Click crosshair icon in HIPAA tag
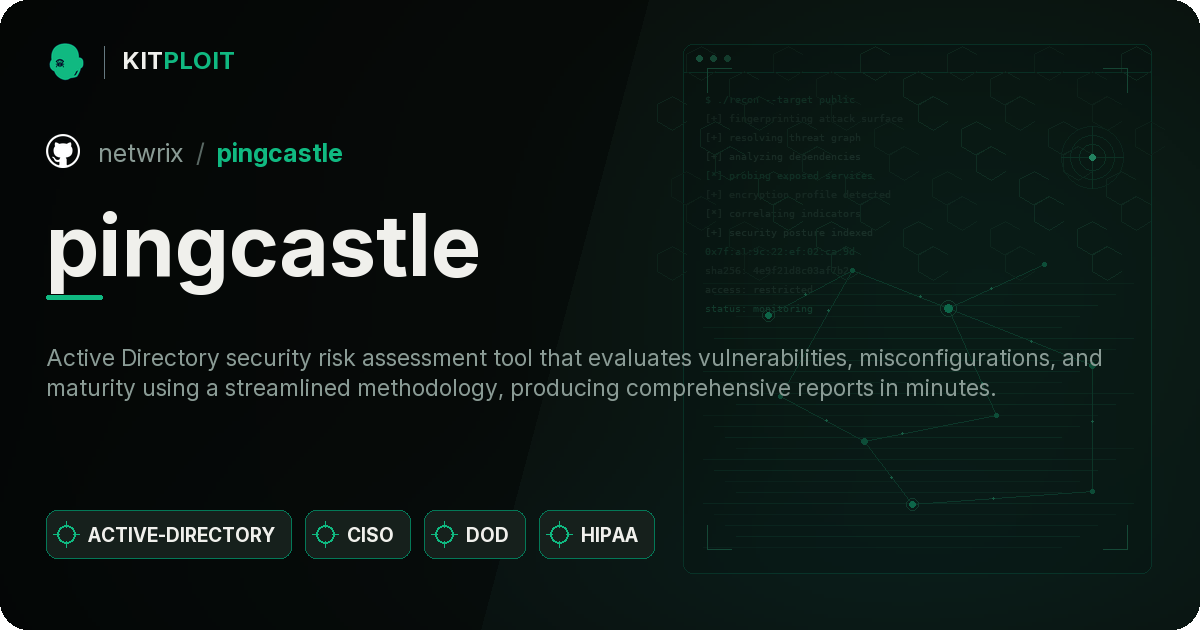The width and height of the screenshot is (1200, 630). pyautogui.click(x=560, y=535)
